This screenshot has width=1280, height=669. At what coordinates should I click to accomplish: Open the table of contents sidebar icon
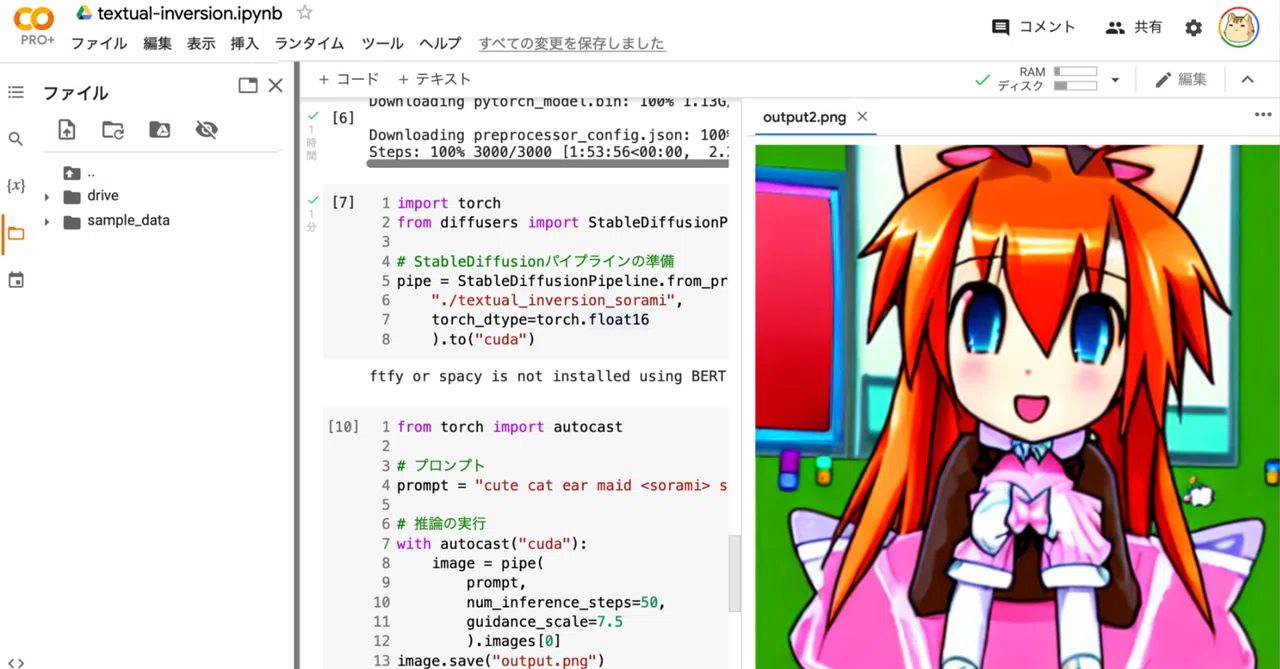pos(16,92)
